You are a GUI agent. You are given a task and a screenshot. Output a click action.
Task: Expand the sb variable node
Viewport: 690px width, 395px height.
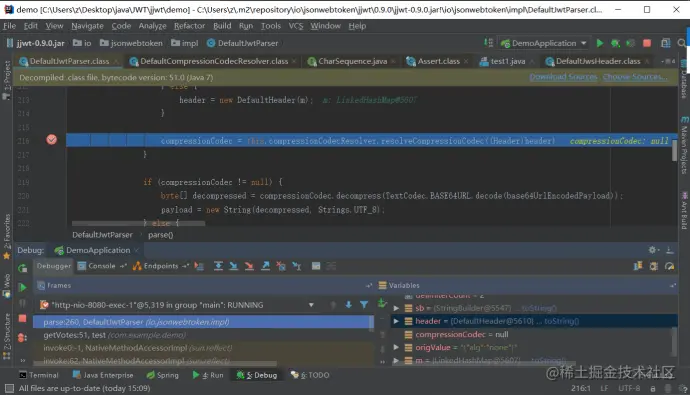[396, 308]
